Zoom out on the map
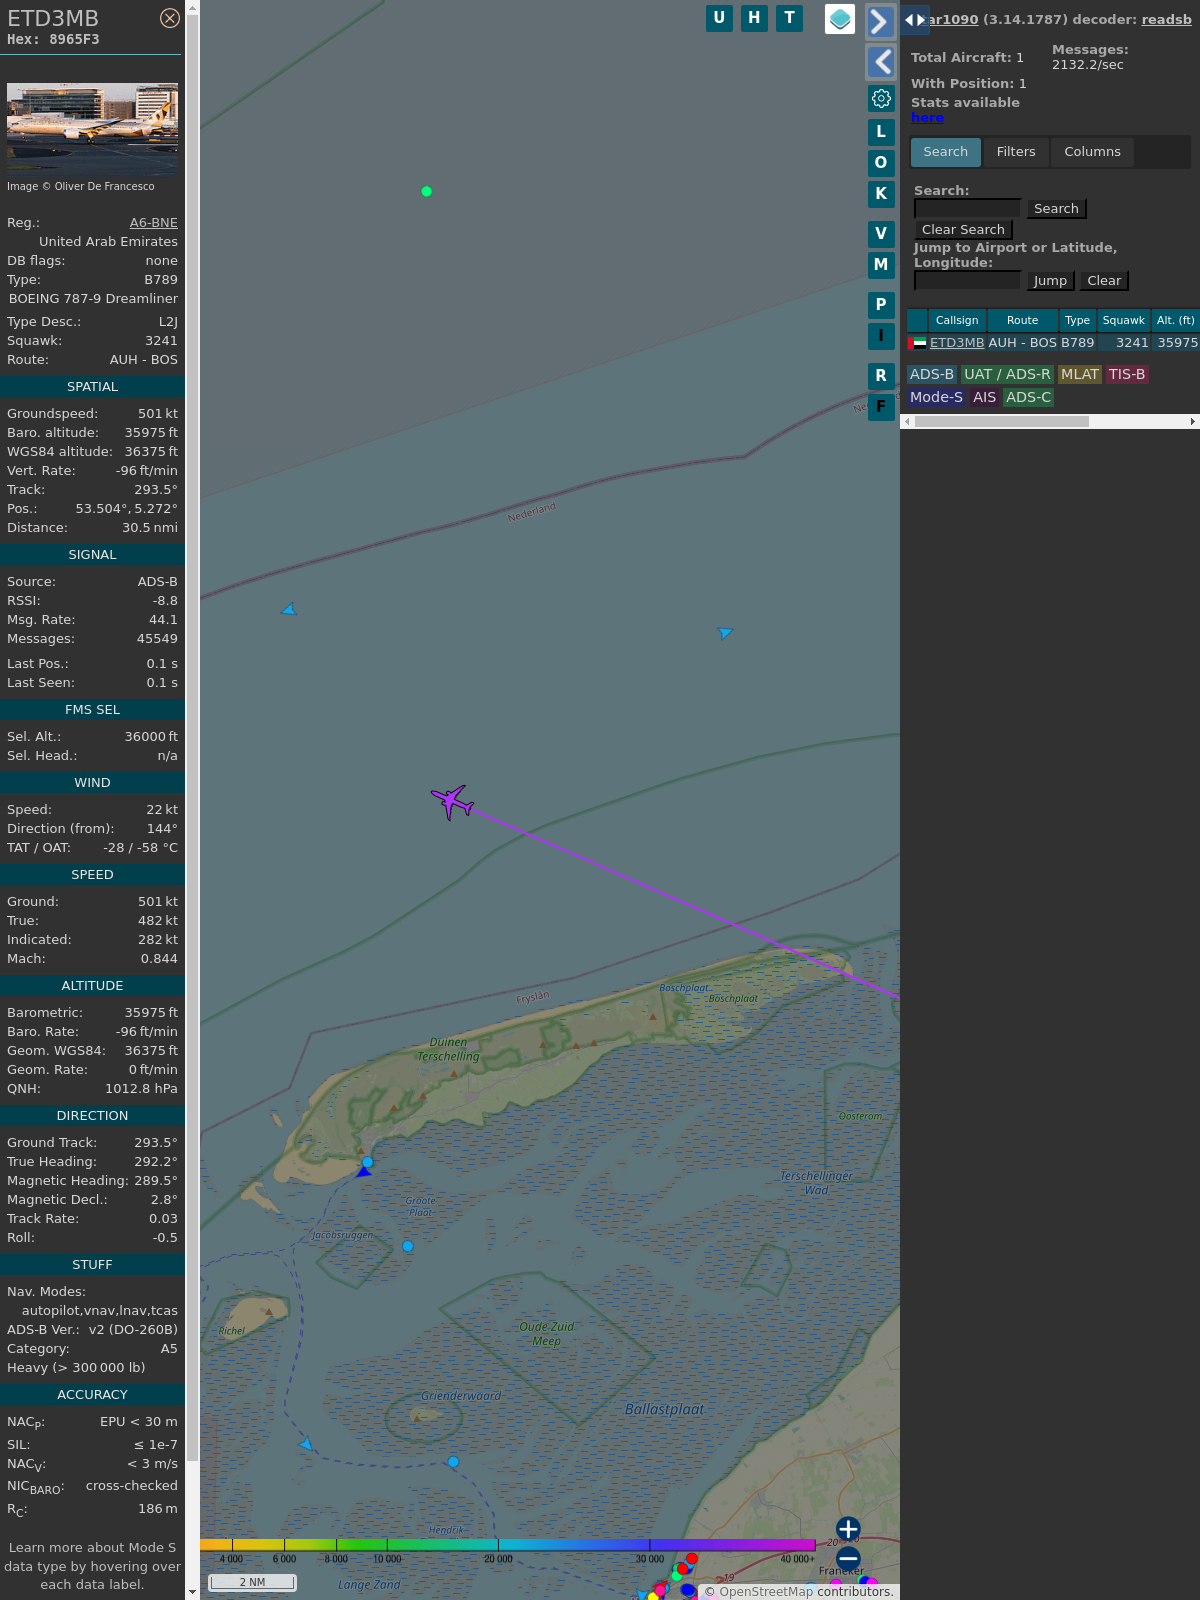 pos(848,1559)
